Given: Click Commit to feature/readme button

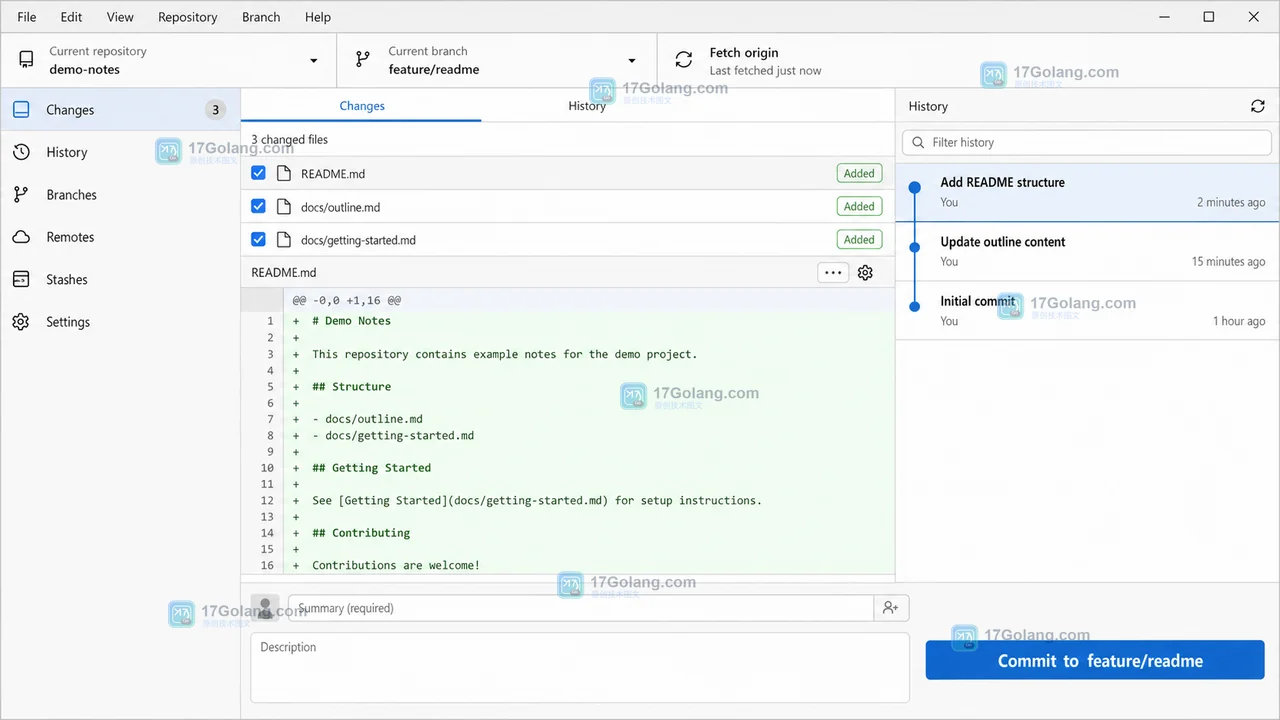Looking at the screenshot, I should (x=1095, y=661).
